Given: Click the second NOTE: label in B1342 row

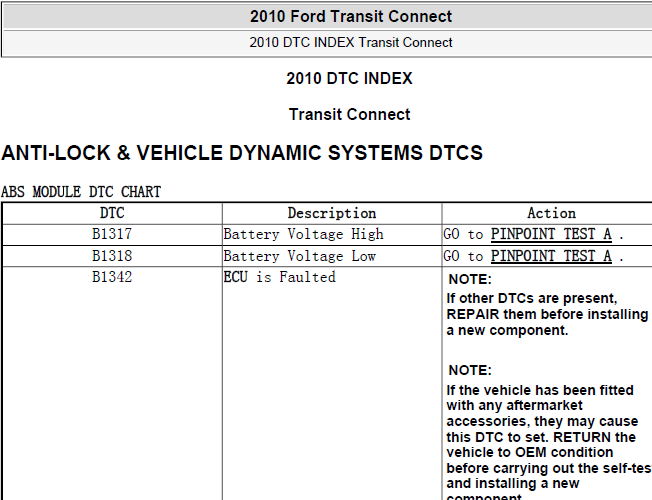Looking at the screenshot, I should coord(470,370).
